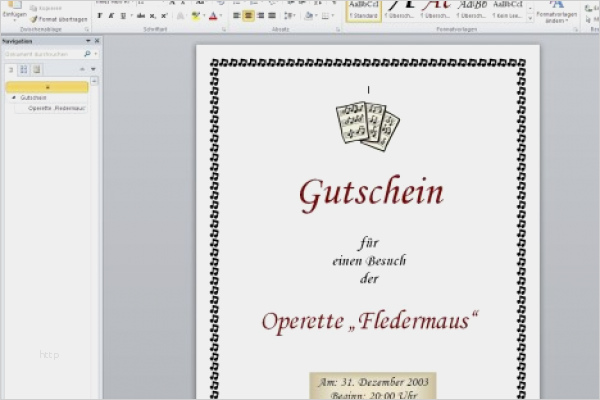Justify the paragraph text
The image size is (600, 400).
point(272,16)
